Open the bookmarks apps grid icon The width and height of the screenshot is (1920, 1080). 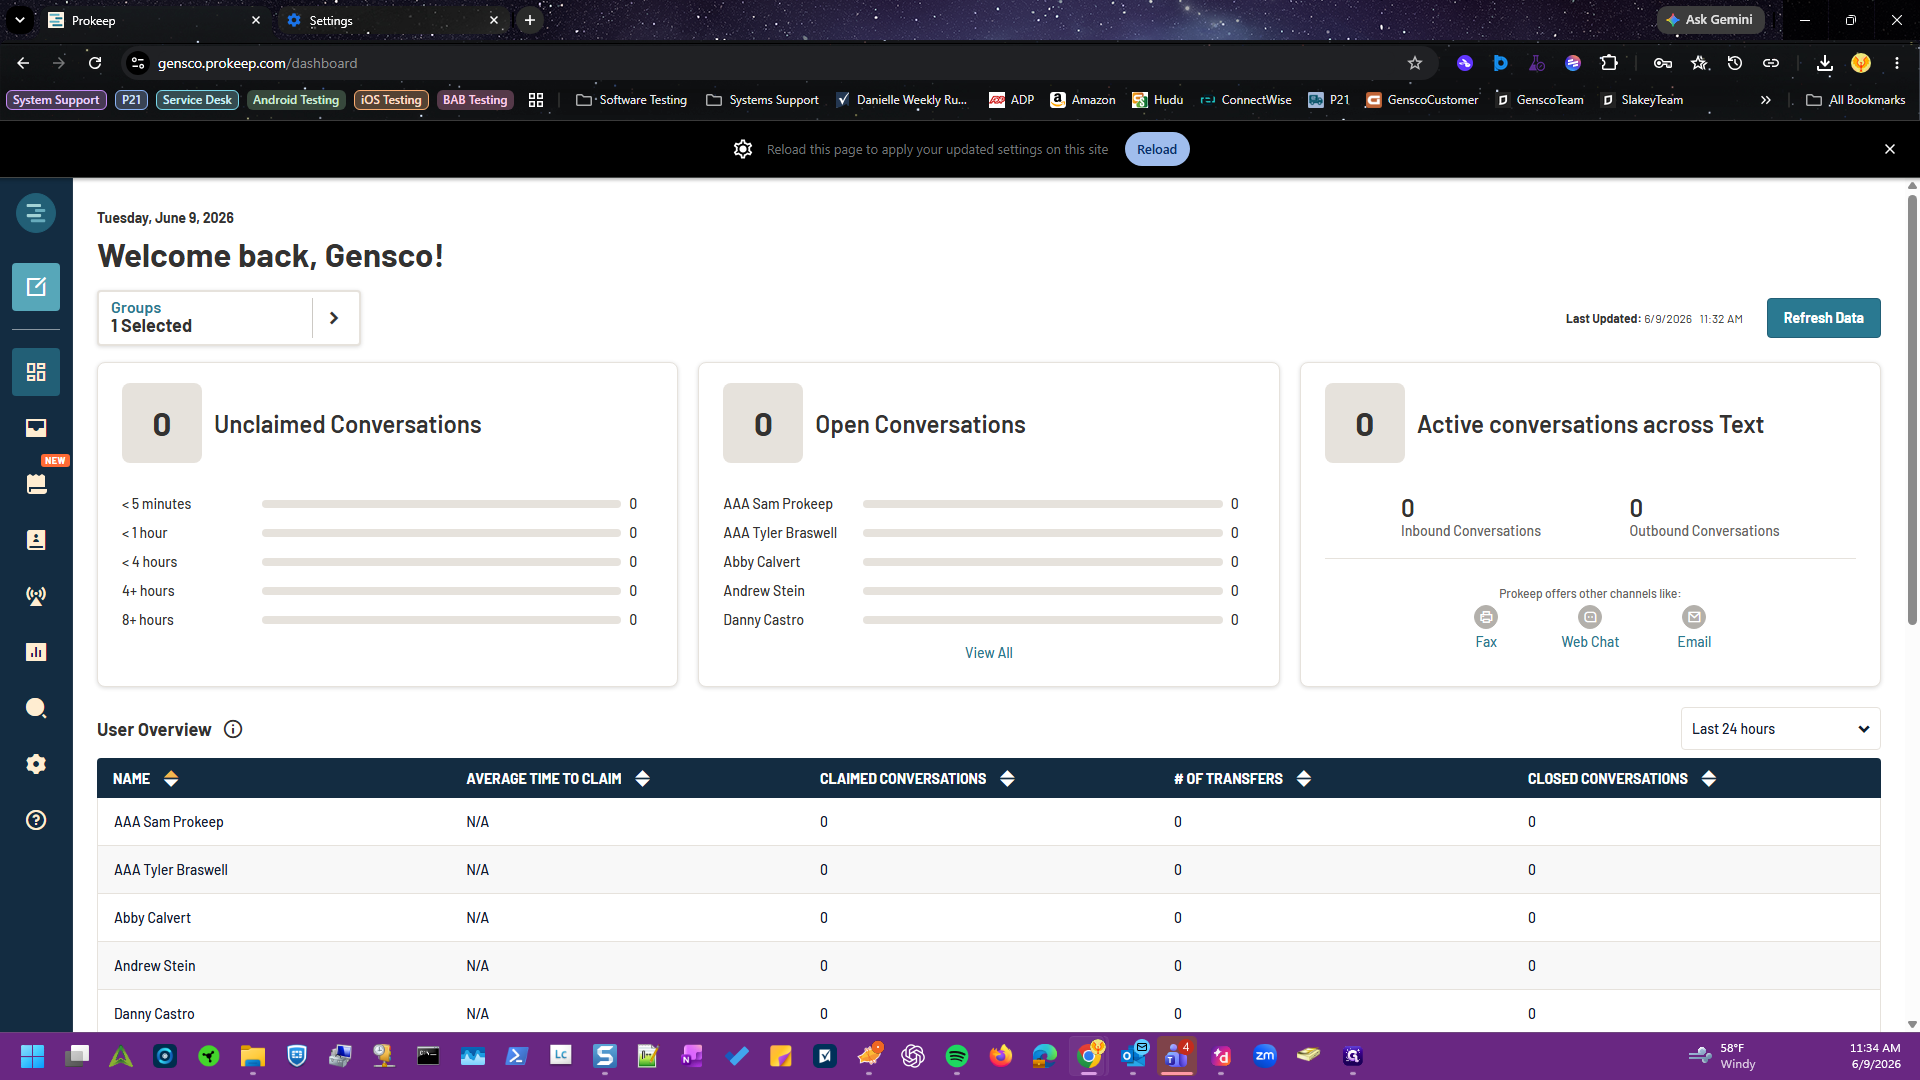[x=536, y=100]
